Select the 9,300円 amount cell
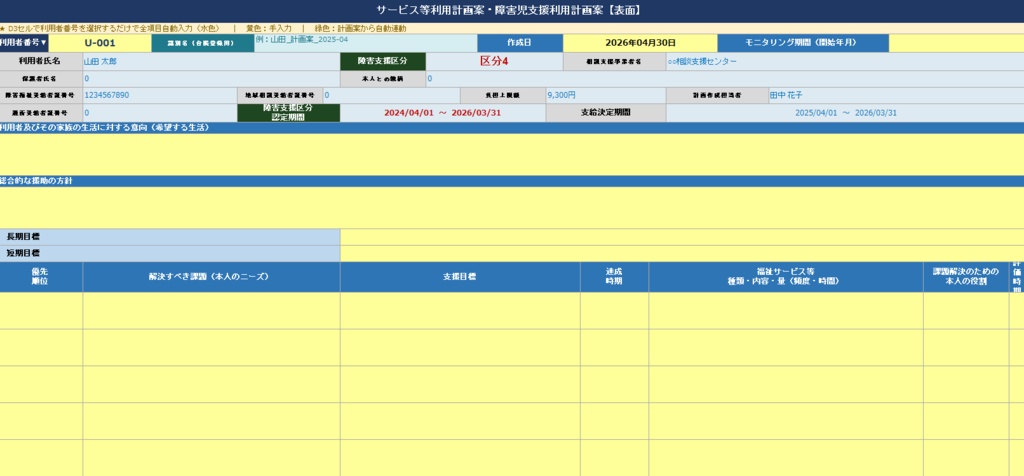Viewport: 1024px width, 476px height. coord(605,95)
